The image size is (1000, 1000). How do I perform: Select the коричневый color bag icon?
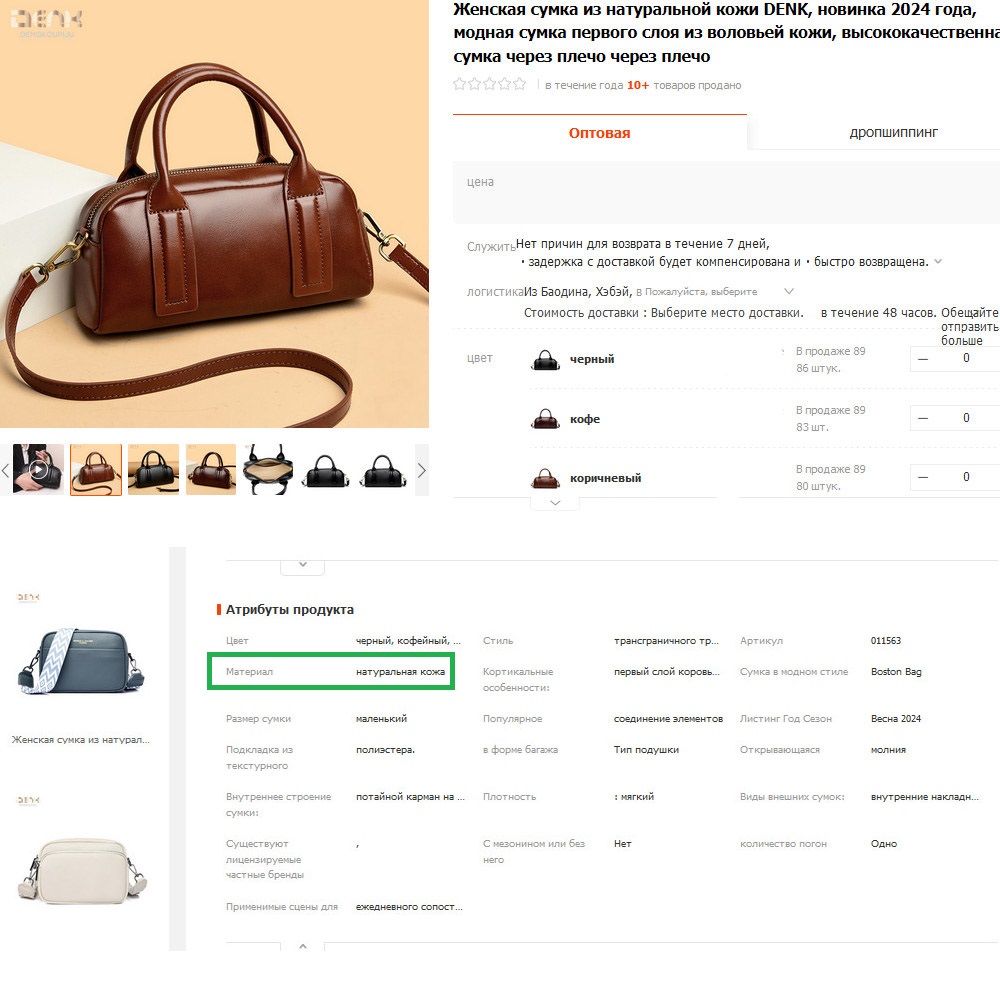[546, 478]
